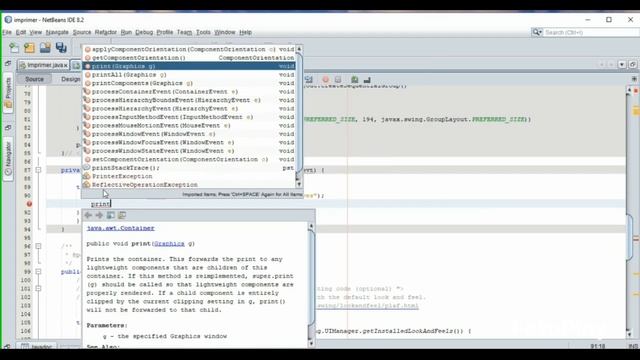Click the red macro record button
640x360 pixels.
pos(325,80)
